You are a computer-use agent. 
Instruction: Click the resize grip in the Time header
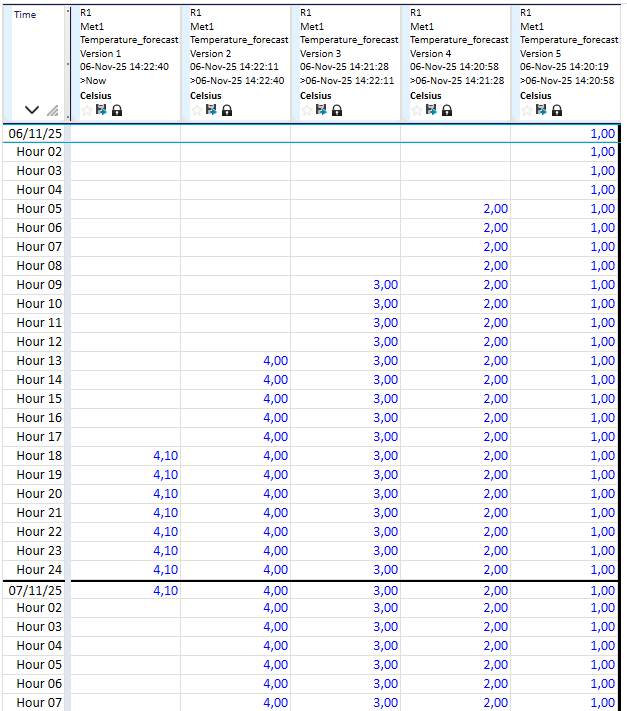(x=53, y=111)
